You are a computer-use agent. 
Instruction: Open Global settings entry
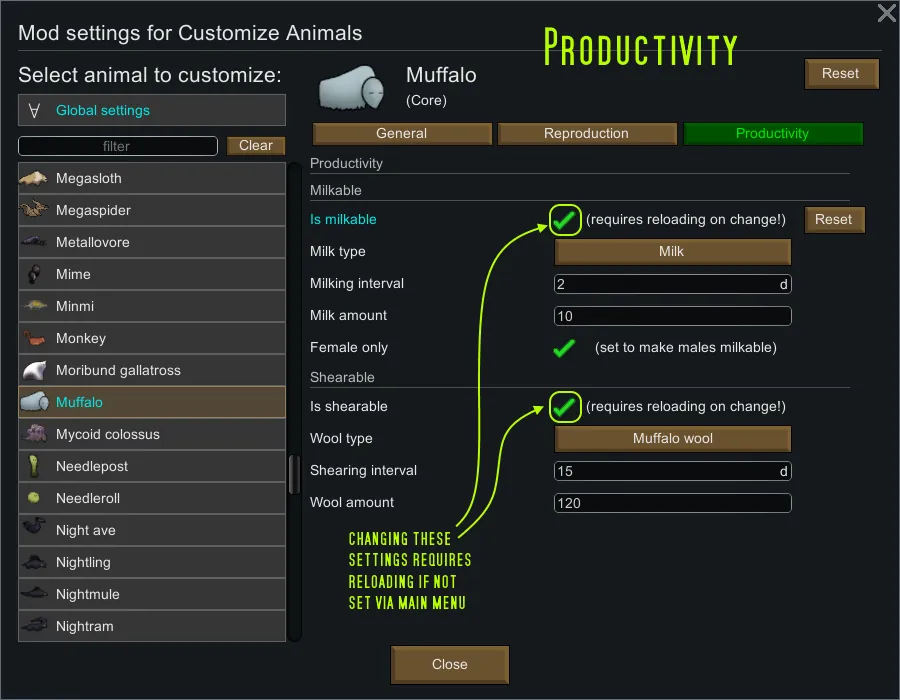152,110
